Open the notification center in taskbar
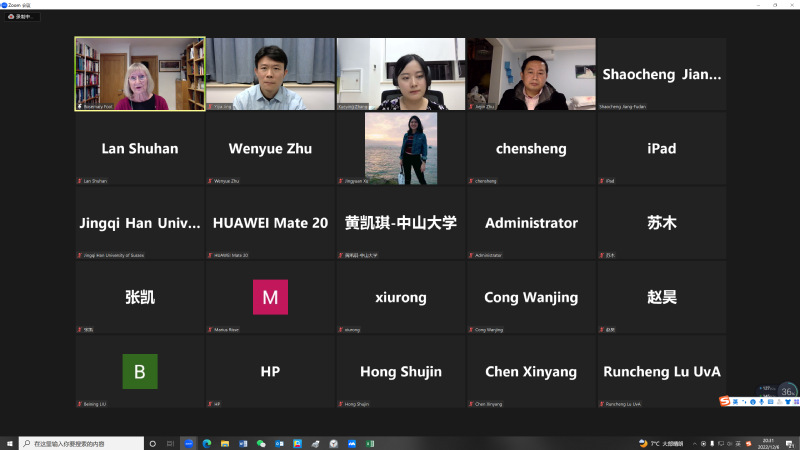 789,443
